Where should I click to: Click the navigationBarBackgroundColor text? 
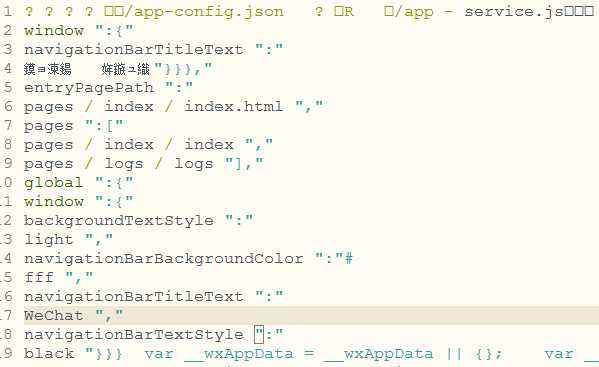click(164, 259)
